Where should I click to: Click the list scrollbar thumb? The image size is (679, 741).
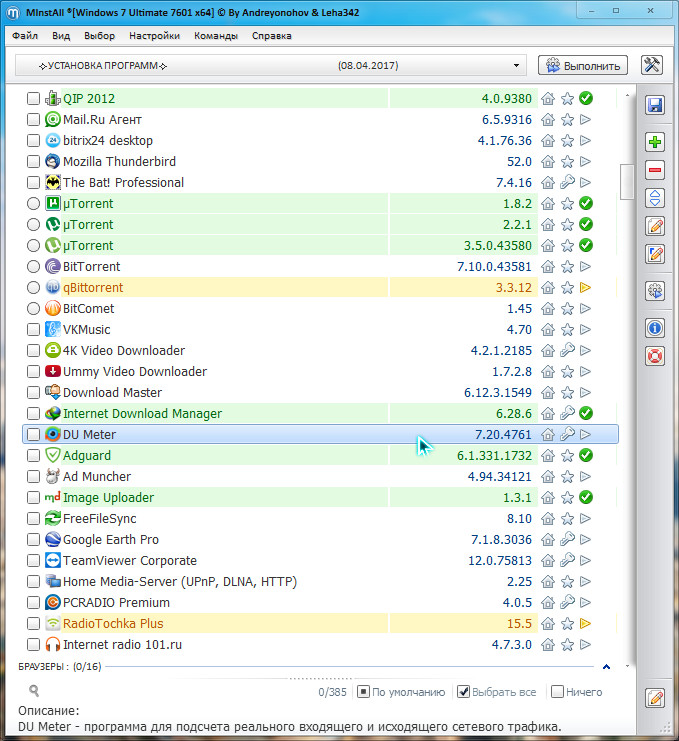click(627, 181)
